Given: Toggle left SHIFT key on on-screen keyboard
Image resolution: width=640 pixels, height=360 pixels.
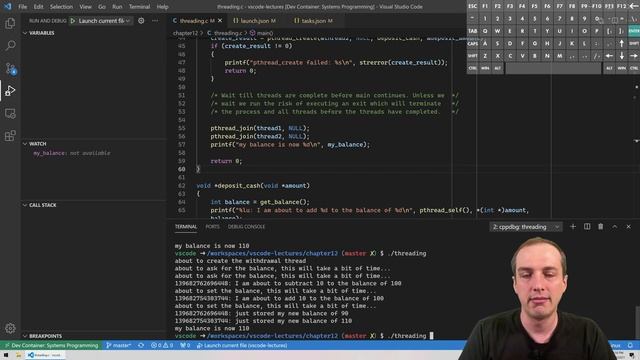Looking at the screenshot, I should coord(472,56).
